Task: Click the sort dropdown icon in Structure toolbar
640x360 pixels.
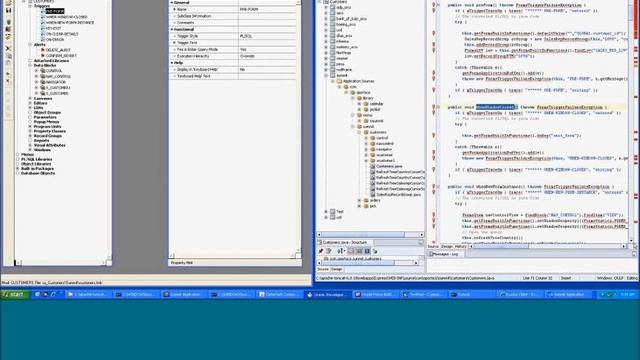Action: click(x=340, y=251)
